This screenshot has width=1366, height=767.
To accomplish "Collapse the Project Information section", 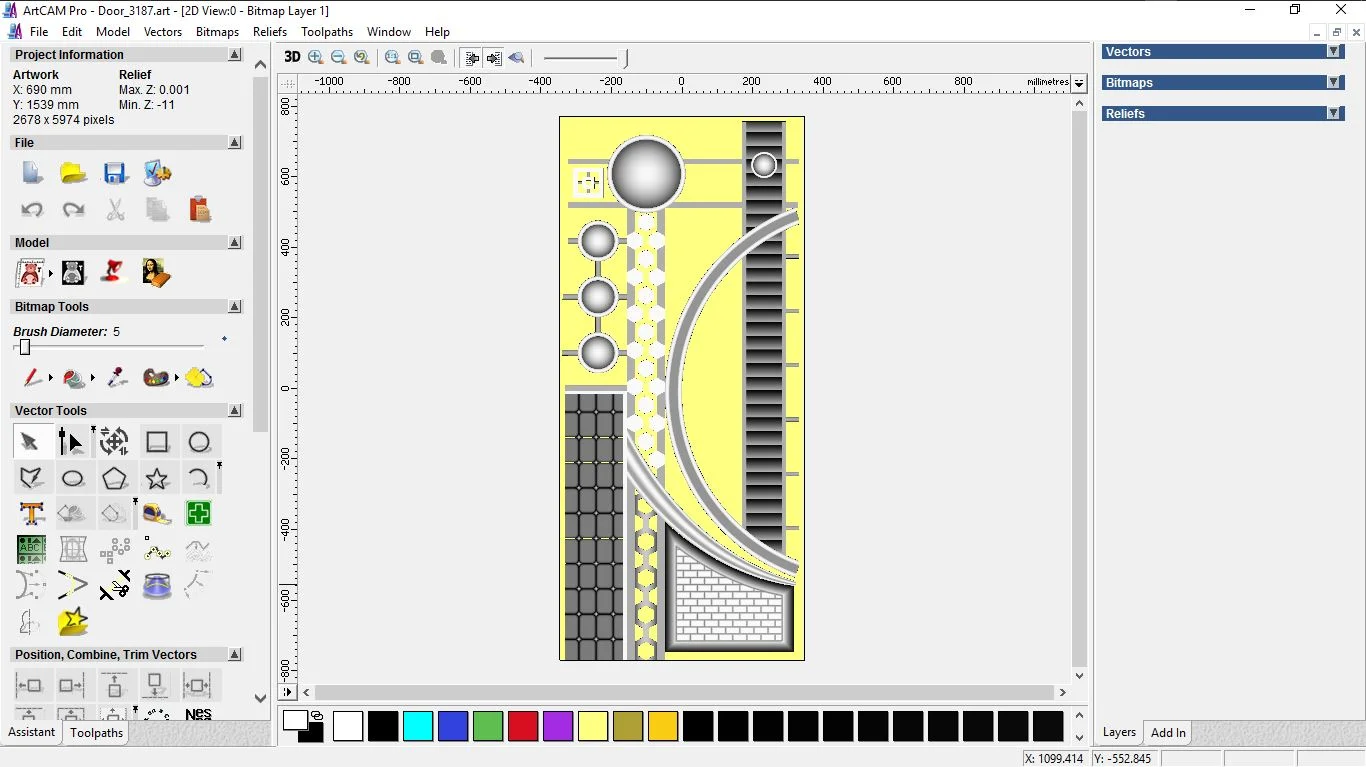I will 235,55.
